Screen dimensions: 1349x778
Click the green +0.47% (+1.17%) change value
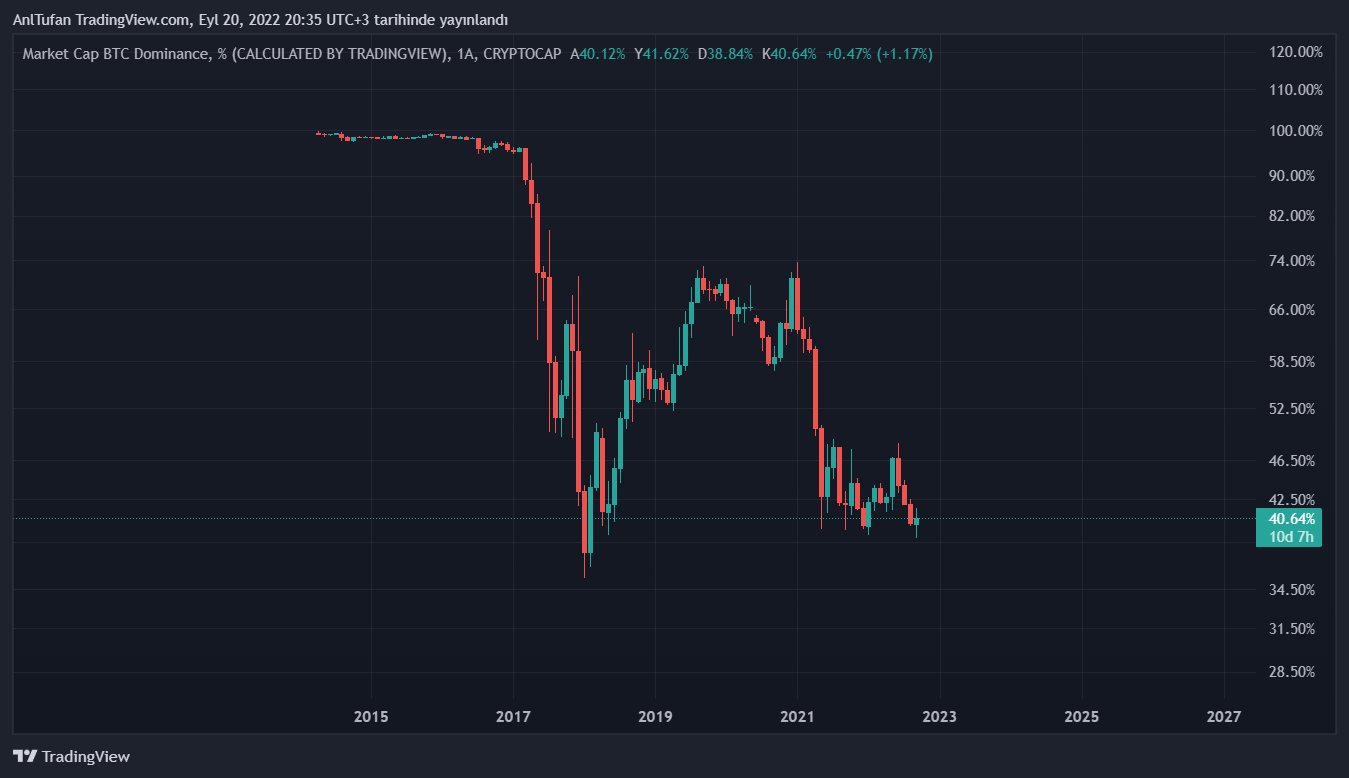(878, 54)
